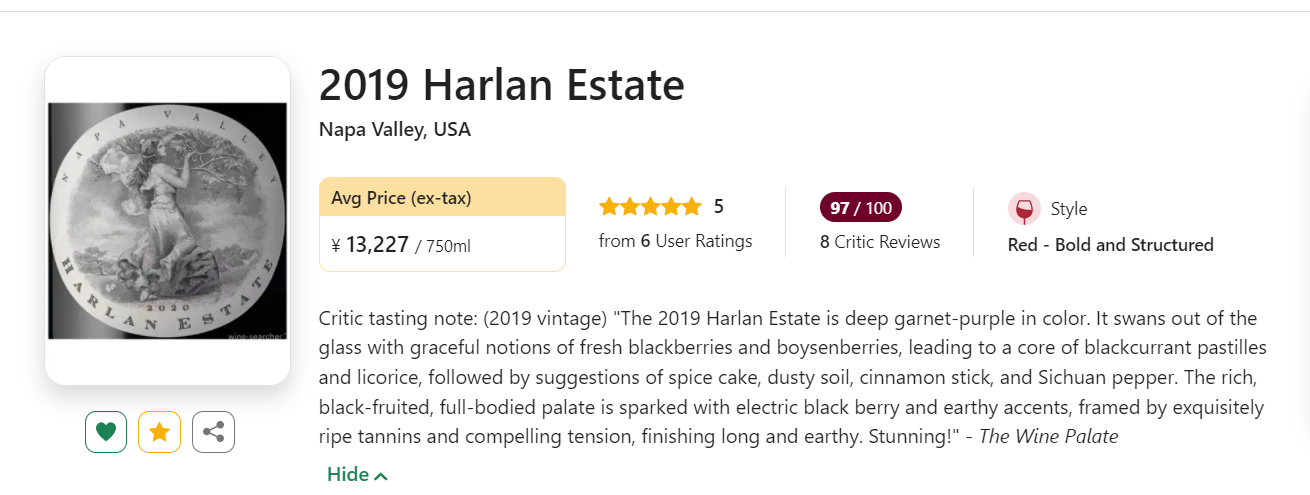
Task: Click the / 750ml bottle size text
Action: point(443,246)
